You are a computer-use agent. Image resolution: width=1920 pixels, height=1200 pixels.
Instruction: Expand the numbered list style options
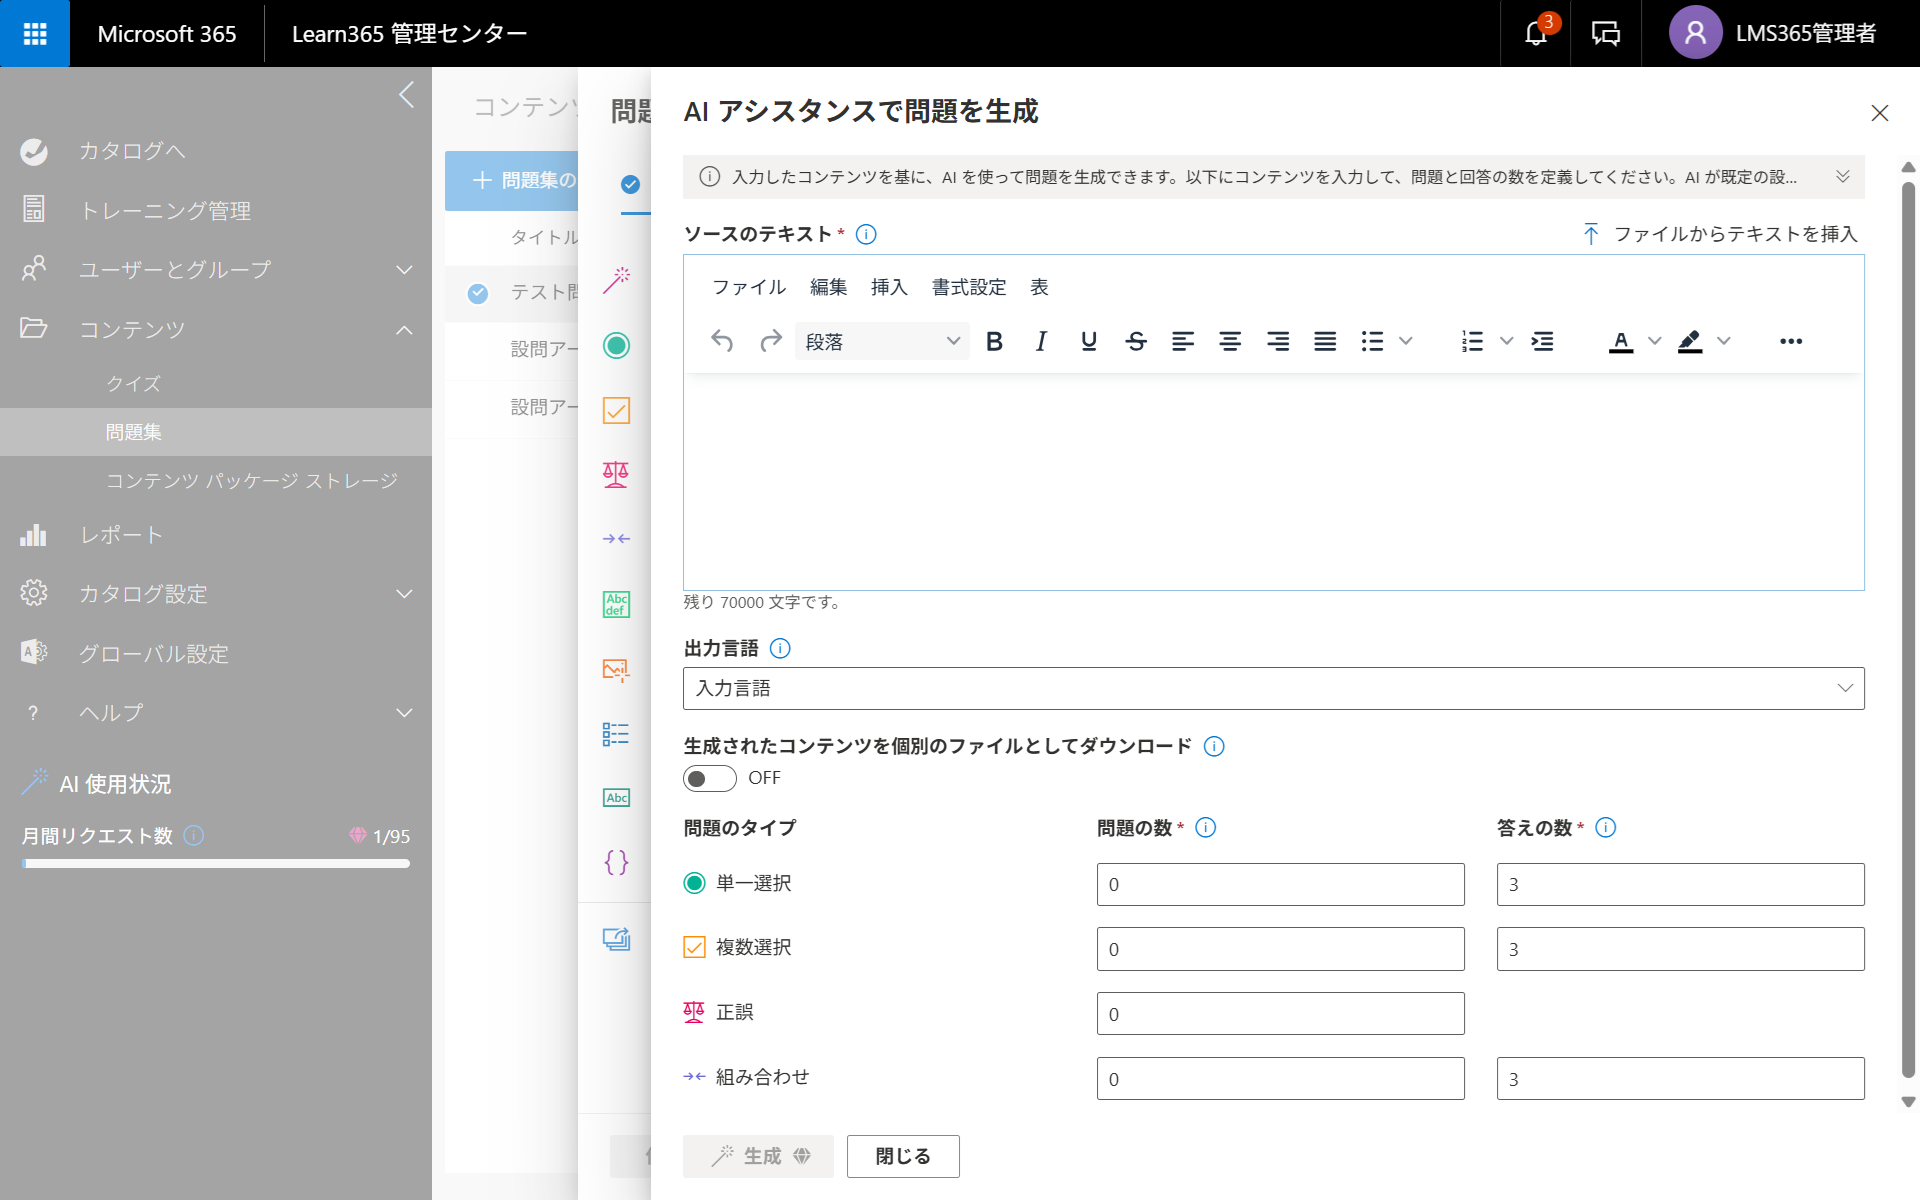pyautogui.click(x=1506, y=341)
